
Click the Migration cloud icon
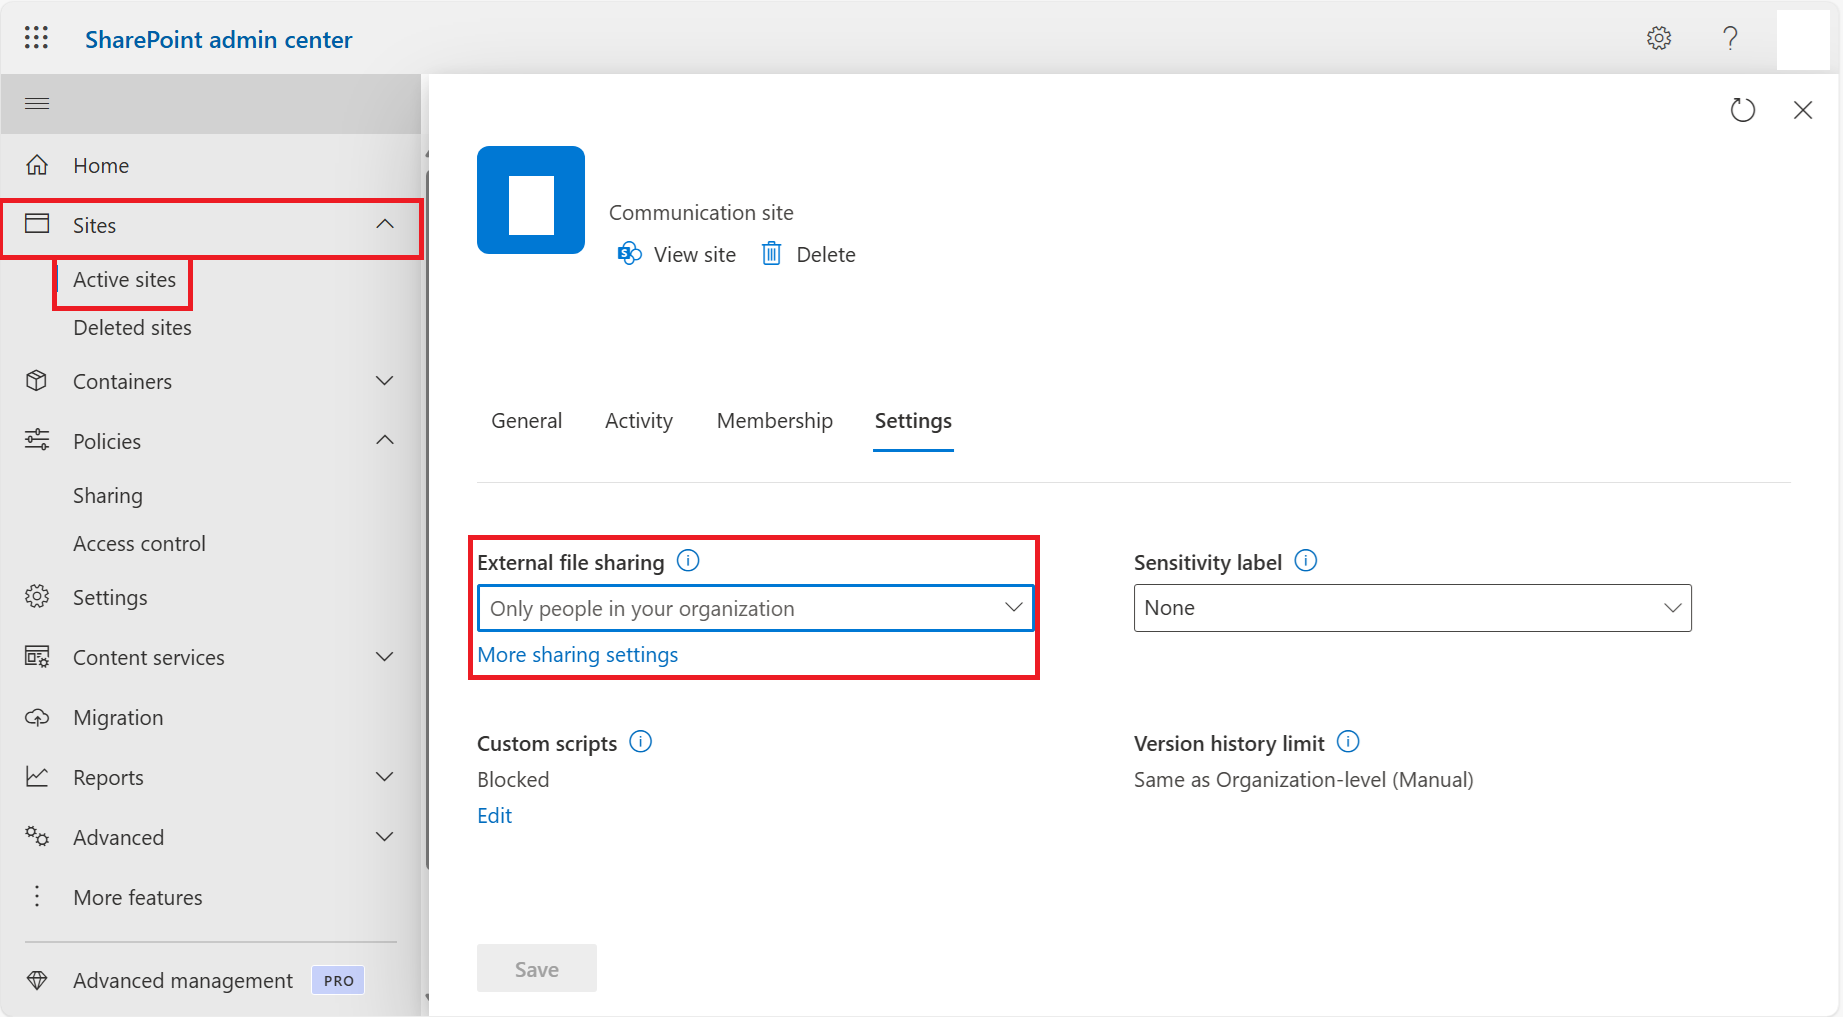[37, 717]
